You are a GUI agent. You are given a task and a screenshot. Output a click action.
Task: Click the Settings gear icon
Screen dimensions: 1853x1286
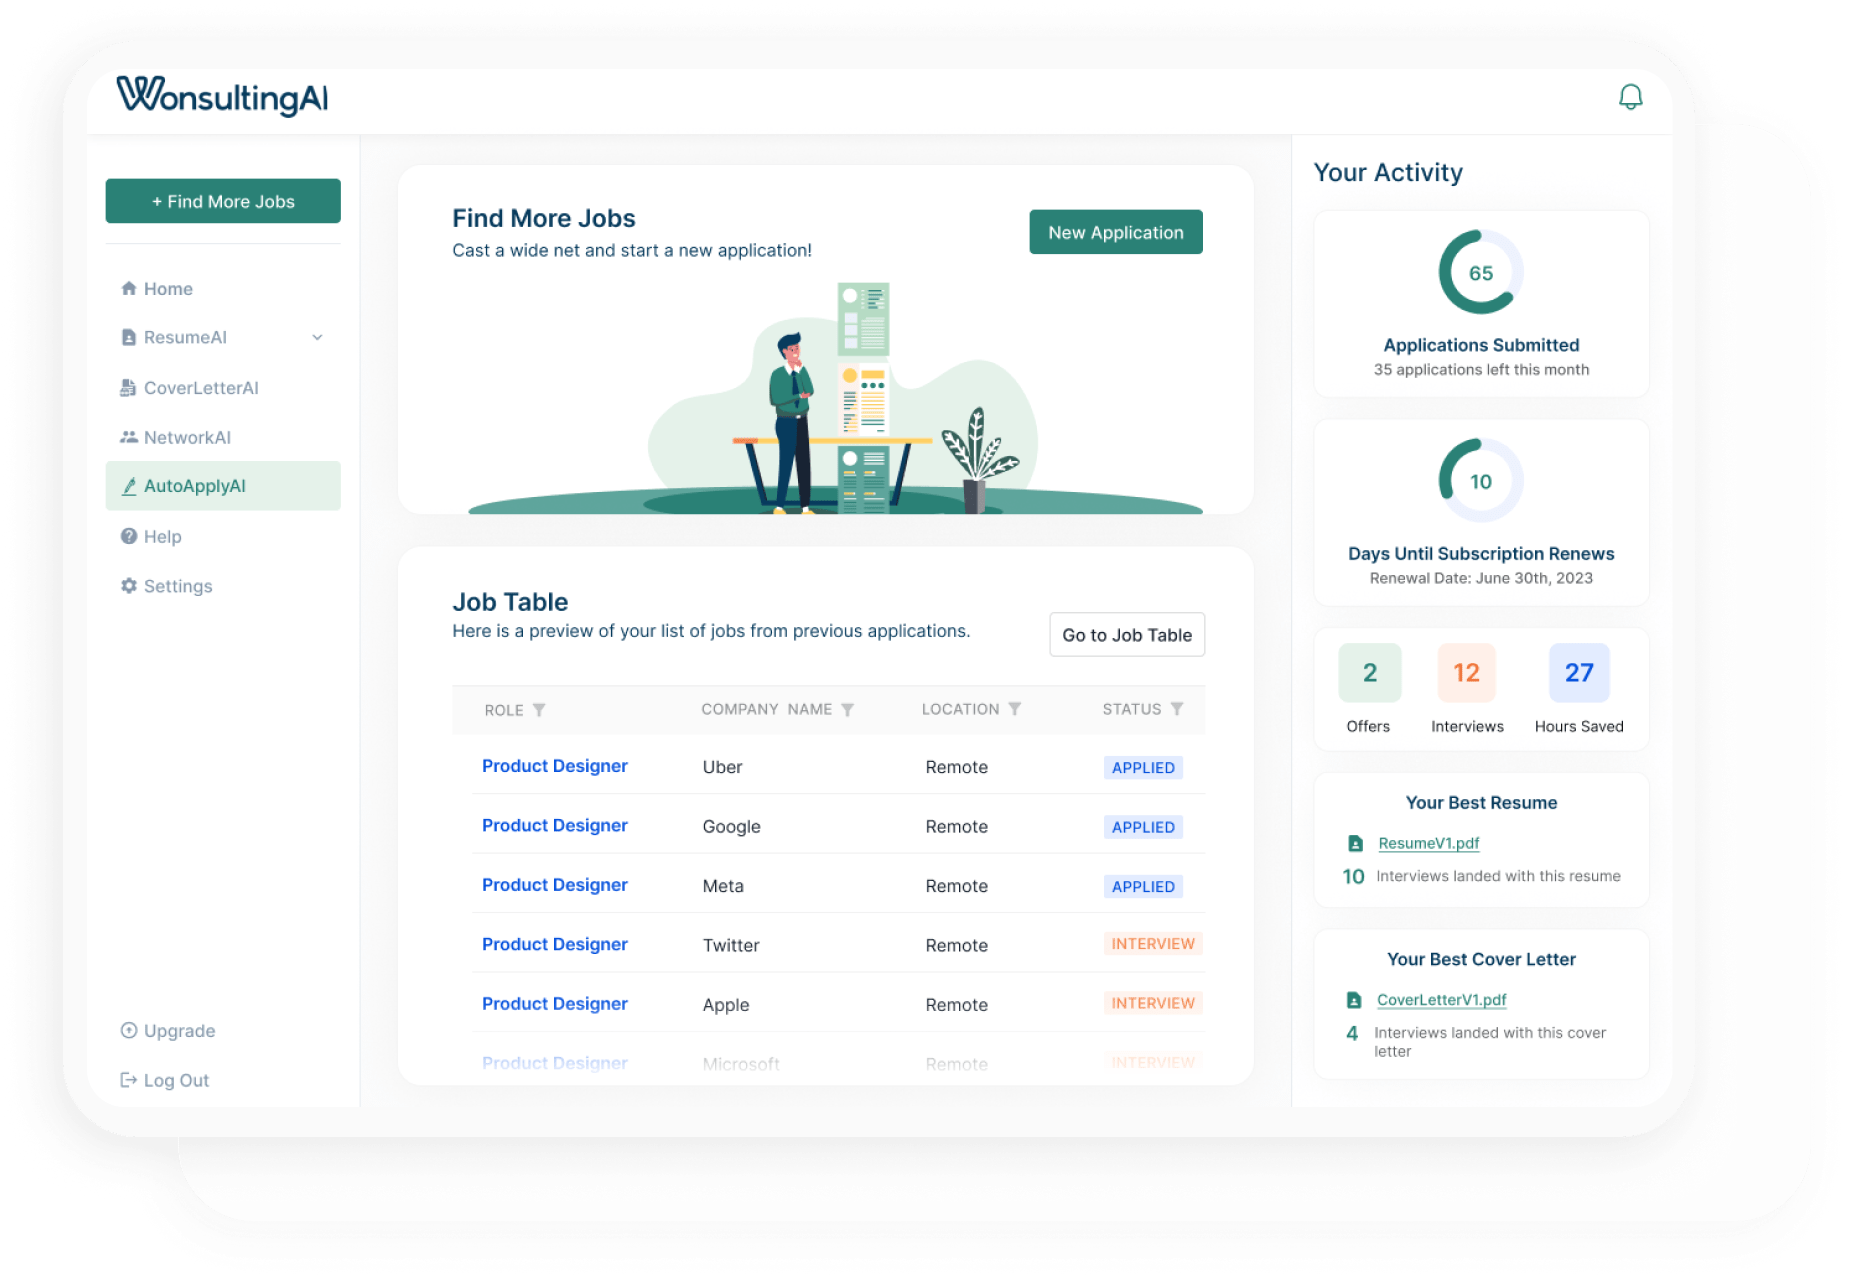click(129, 586)
